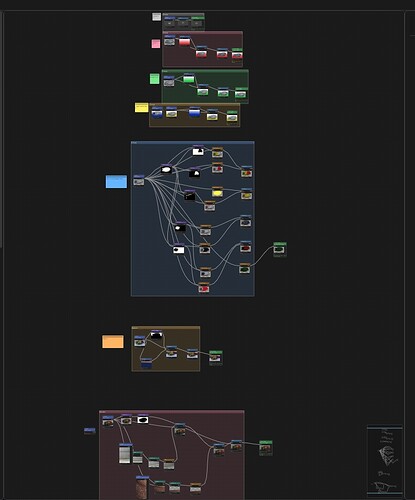Image resolution: width=415 pixels, height=500 pixels.
Task: Select the source input node fanning wires in the blue frame
Action: pyautogui.click(x=139, y=180)
